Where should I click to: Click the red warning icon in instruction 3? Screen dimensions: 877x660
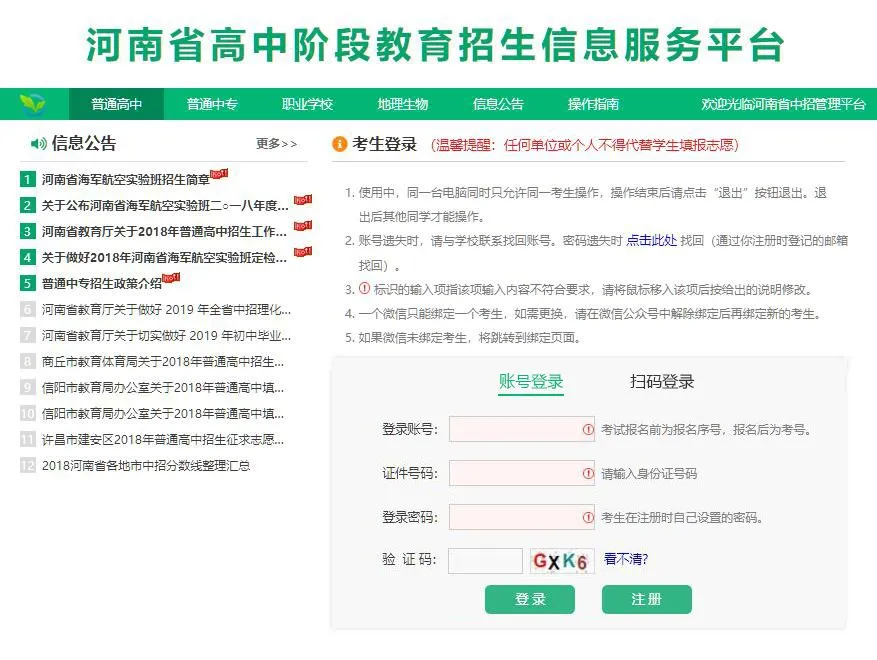pos(364,289)
